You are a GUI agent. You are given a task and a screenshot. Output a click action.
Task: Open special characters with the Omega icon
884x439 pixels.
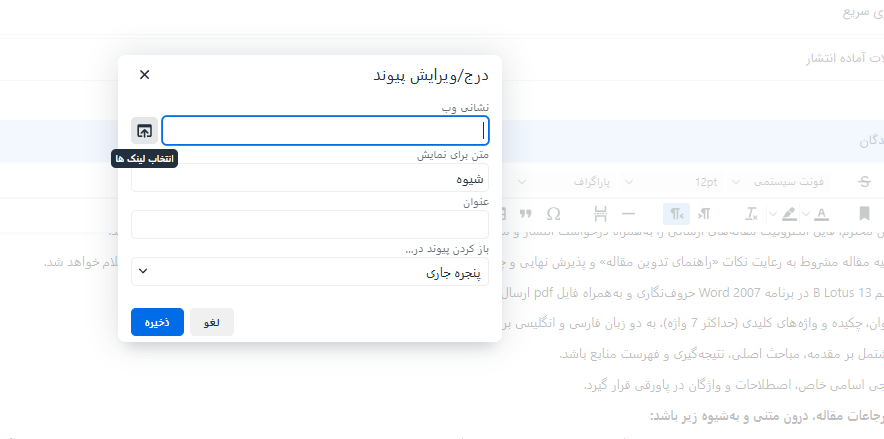[x=553, y=213]
